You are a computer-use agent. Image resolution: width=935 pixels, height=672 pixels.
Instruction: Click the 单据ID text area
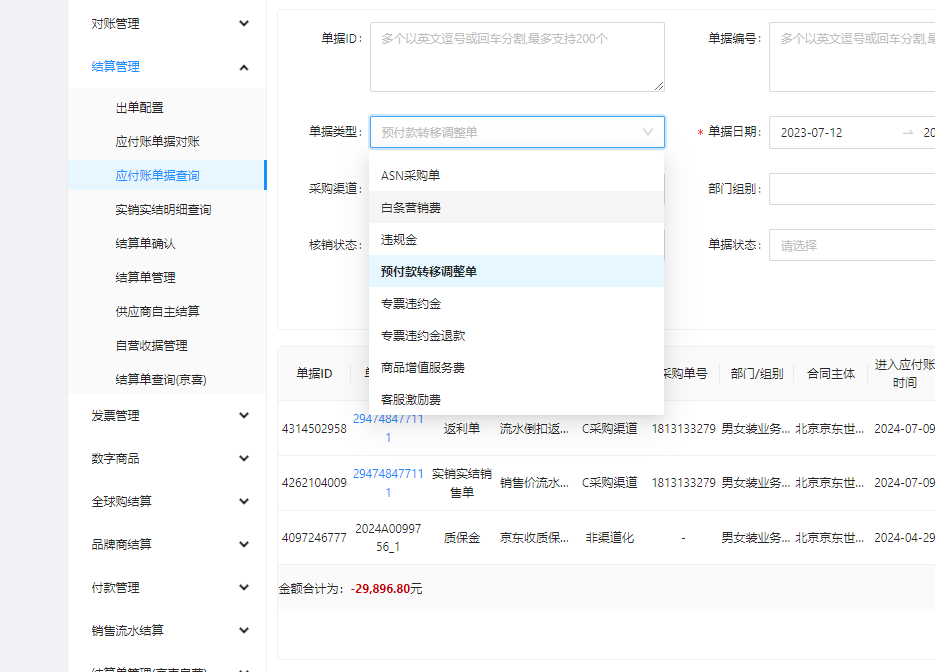517,57
